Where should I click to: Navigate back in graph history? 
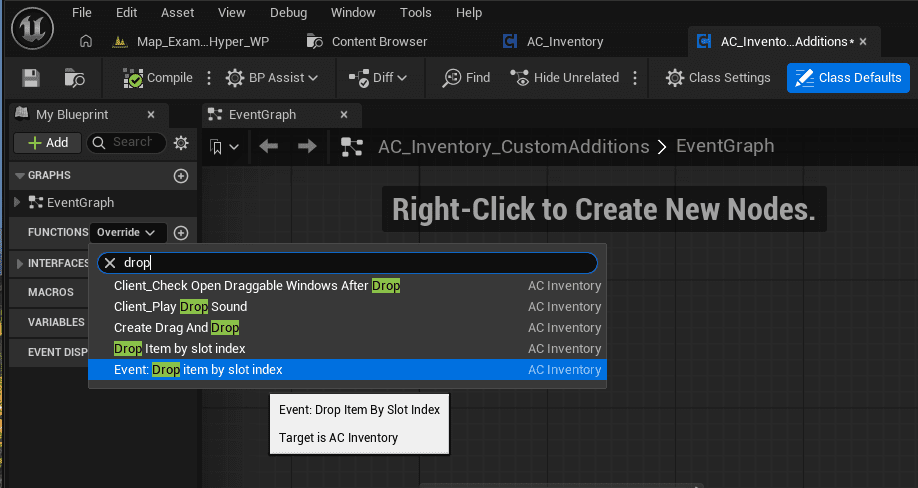(x=269, y=146)
